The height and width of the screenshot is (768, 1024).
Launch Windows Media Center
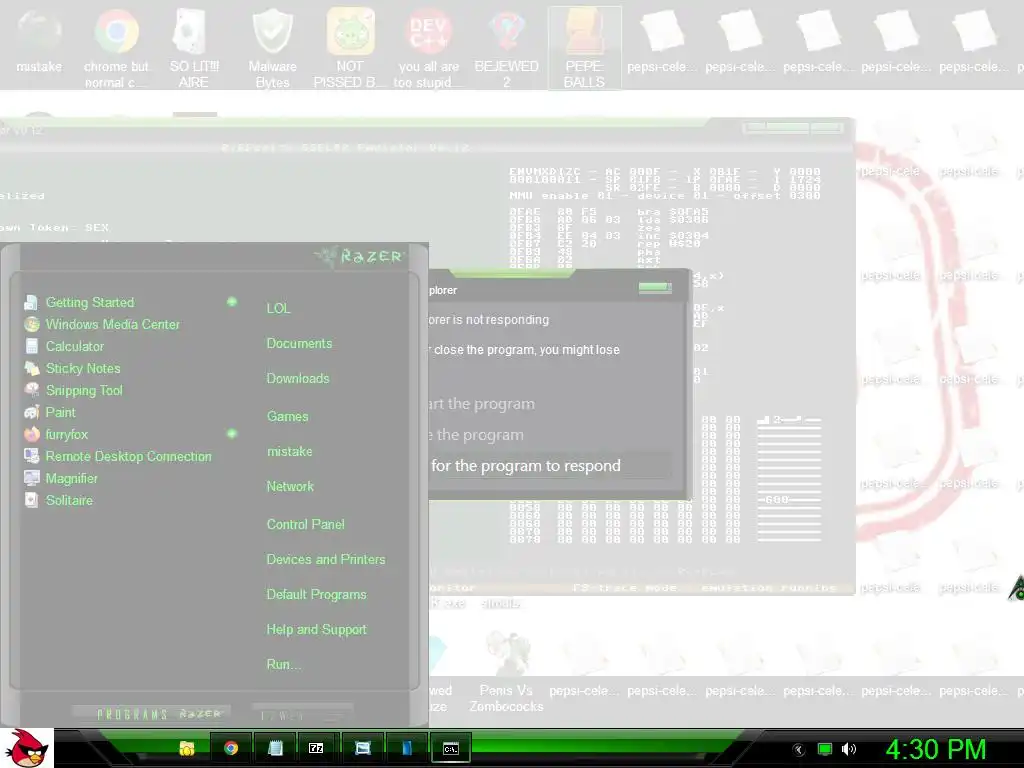(112, 325)
